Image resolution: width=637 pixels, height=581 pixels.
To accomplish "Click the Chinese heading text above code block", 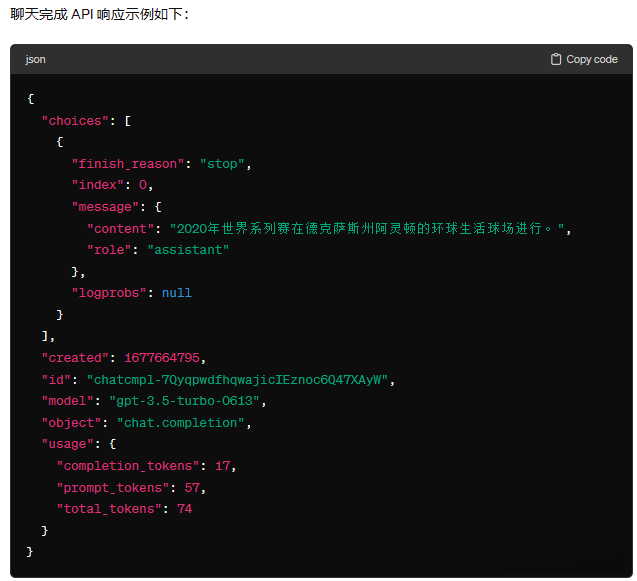I will click(98, 14).
